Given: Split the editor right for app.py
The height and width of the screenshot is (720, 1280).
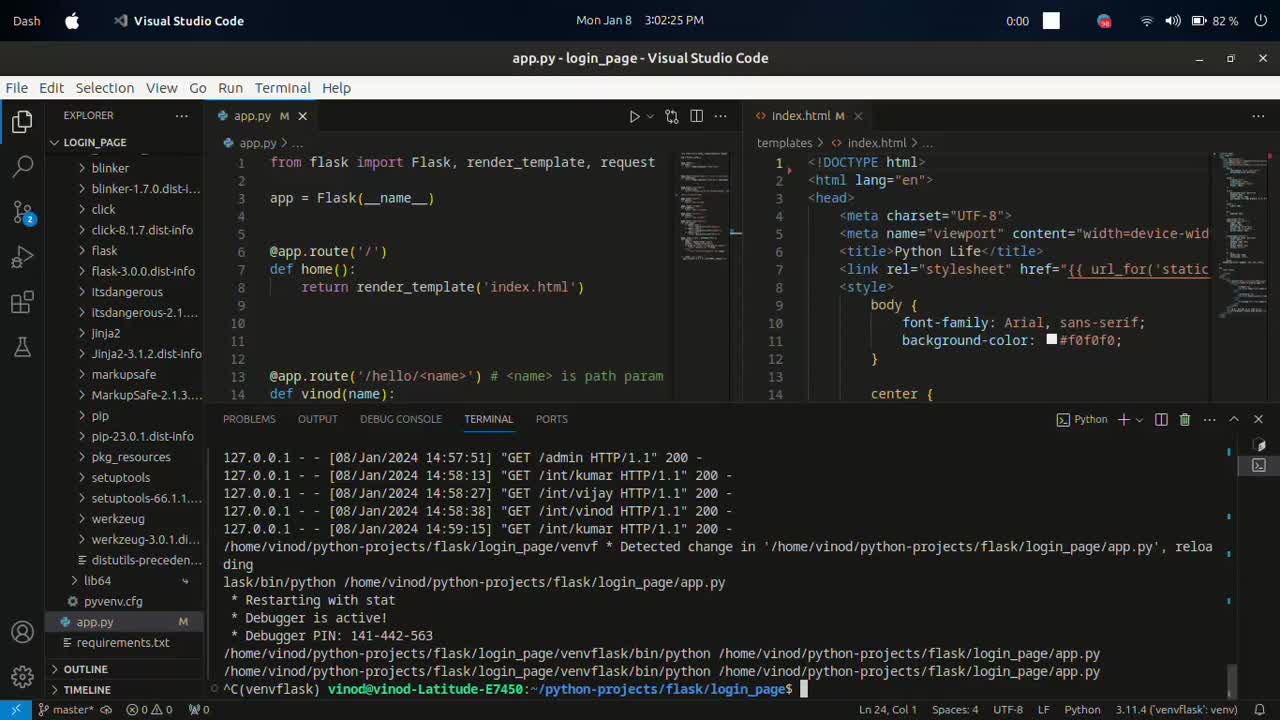Looking at the screenshot, I should click(x=696, y=116).
